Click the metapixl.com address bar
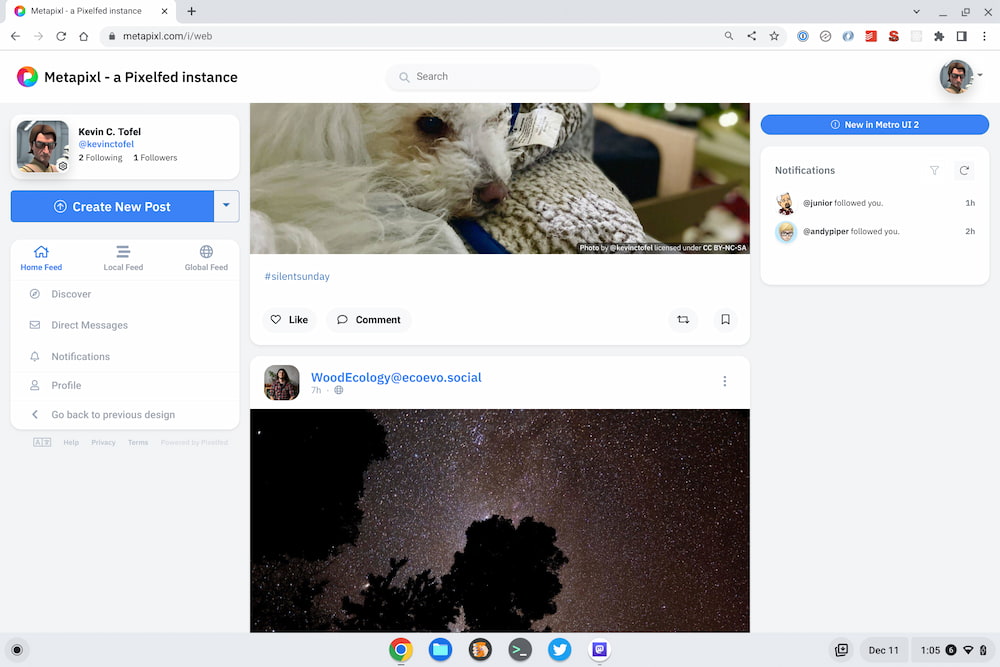Image resolution: width=1000 pixels, height=667 pixels. (x=408, y=36)
